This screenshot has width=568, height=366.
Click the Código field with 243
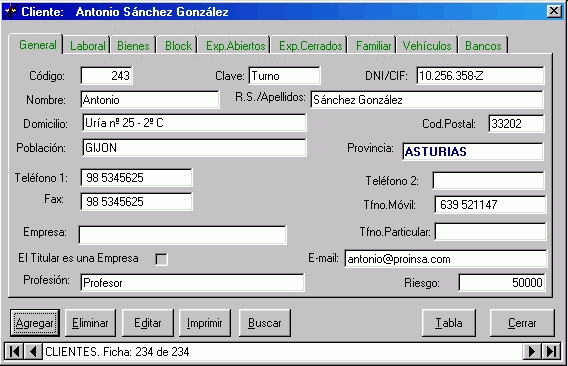point(106,76)
